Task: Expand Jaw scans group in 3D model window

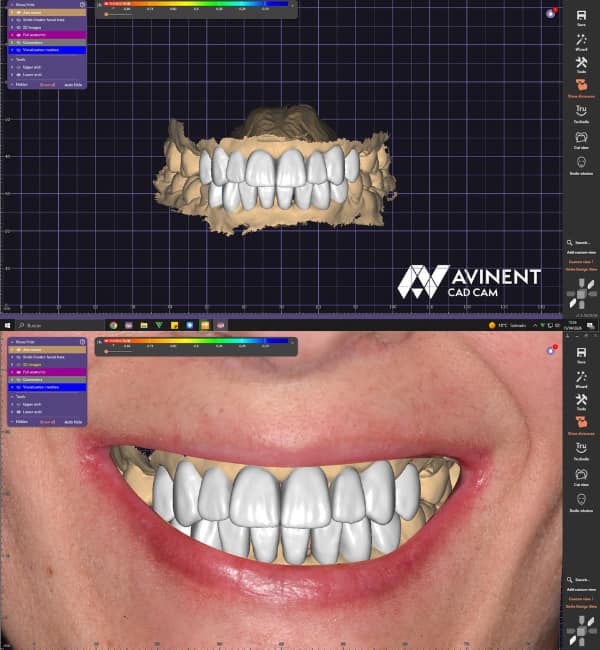Action: (x=12, y=12)
